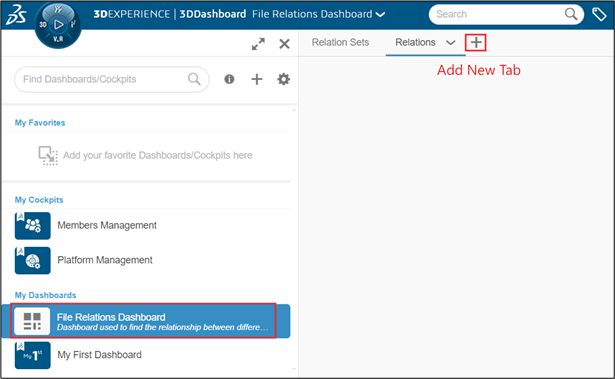This screenshot has height=379, width=615.
Task: Click the Find Dashboards magnifier icon
Action: pyautogui.click(x=194, y=79)
